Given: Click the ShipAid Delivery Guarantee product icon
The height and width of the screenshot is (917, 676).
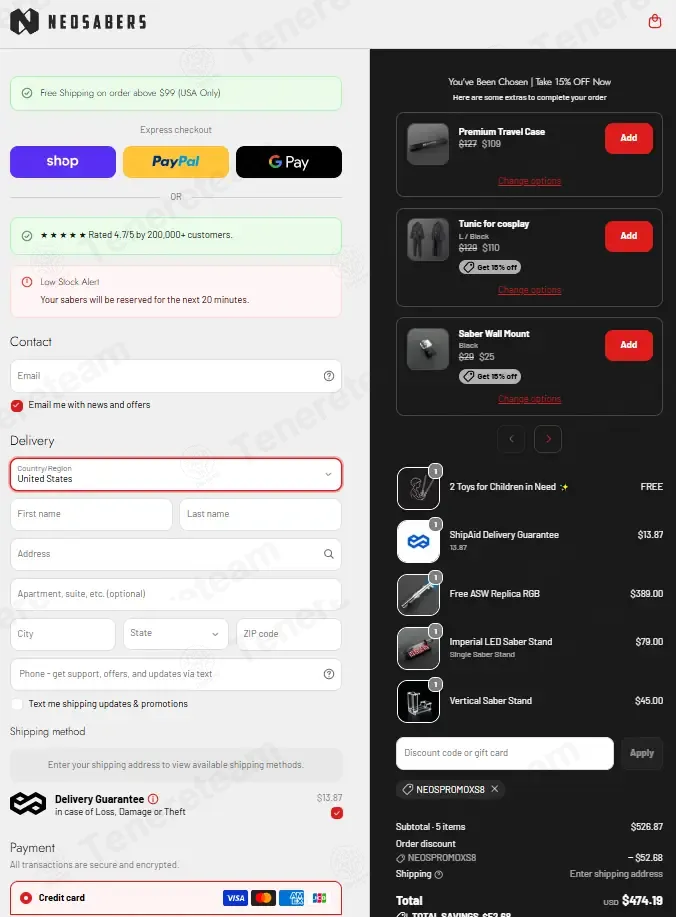Looking at the screenshot, I should [x=418, y=542].
